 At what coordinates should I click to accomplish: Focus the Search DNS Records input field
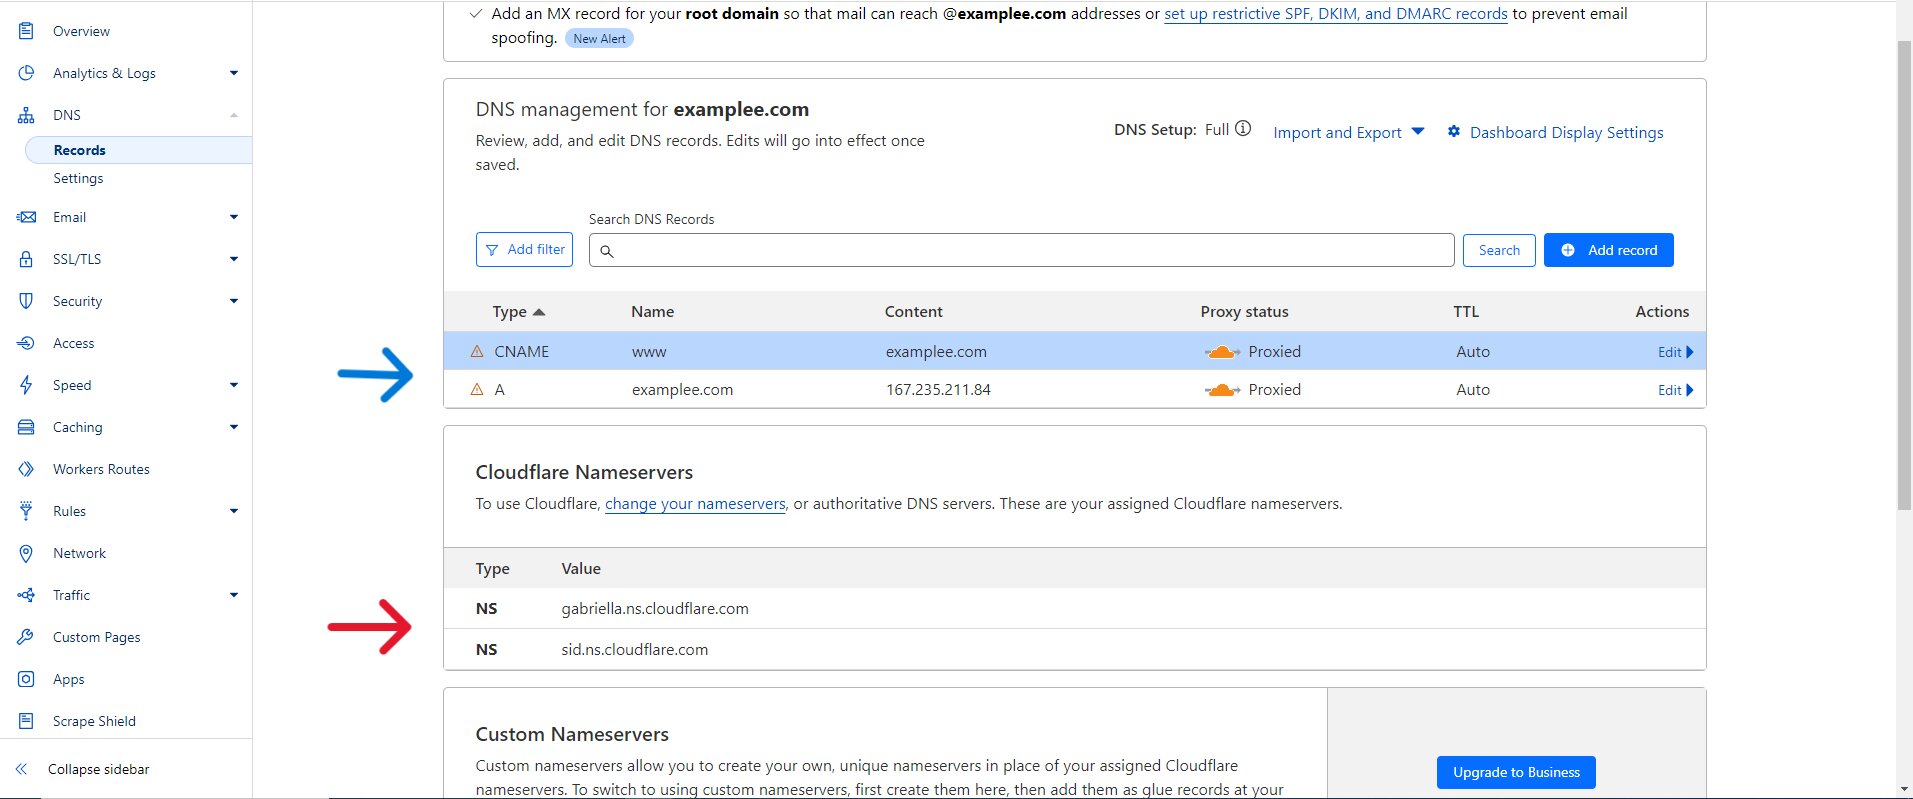tap(1021, 250)
